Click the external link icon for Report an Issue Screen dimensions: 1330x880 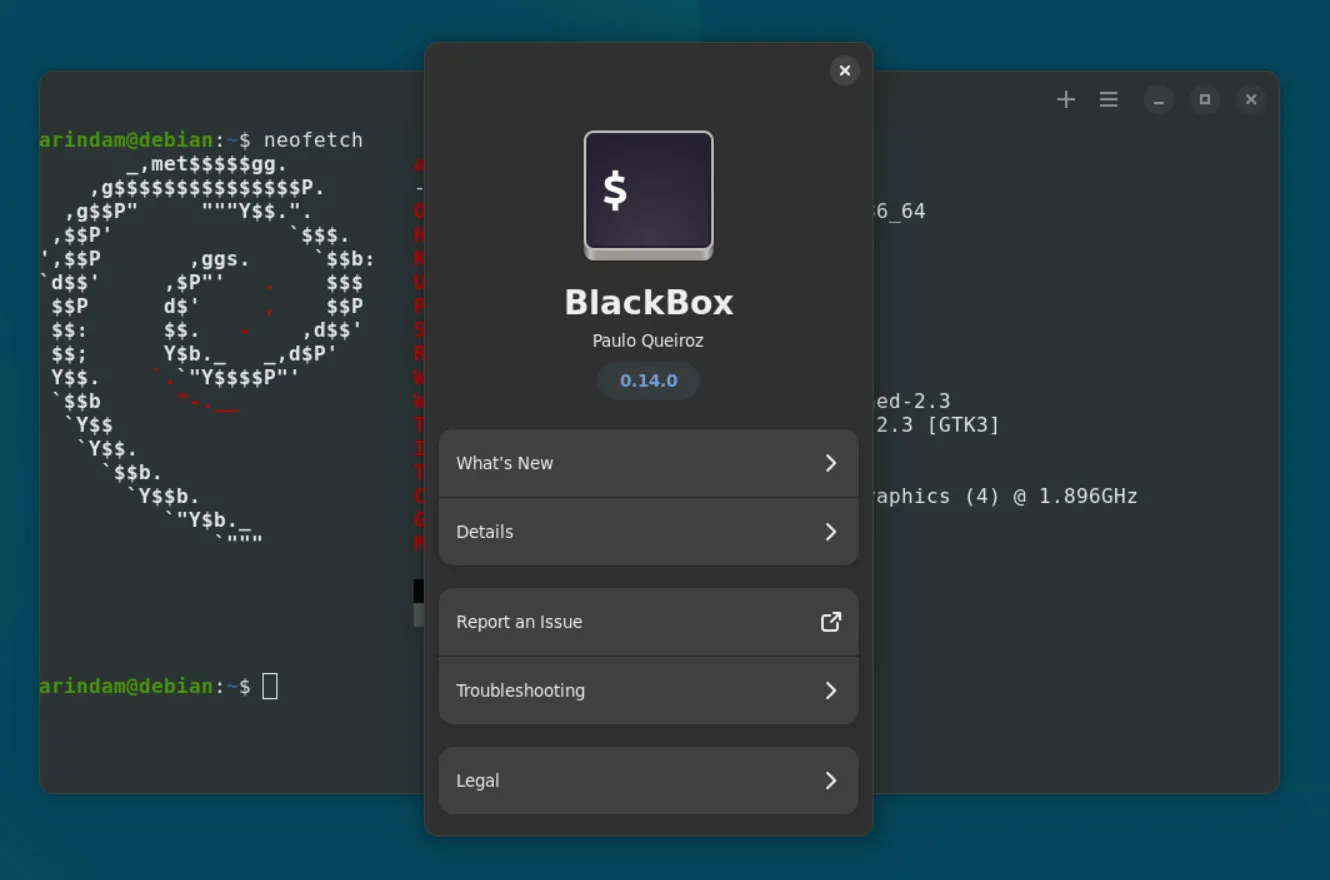(830, 622)
